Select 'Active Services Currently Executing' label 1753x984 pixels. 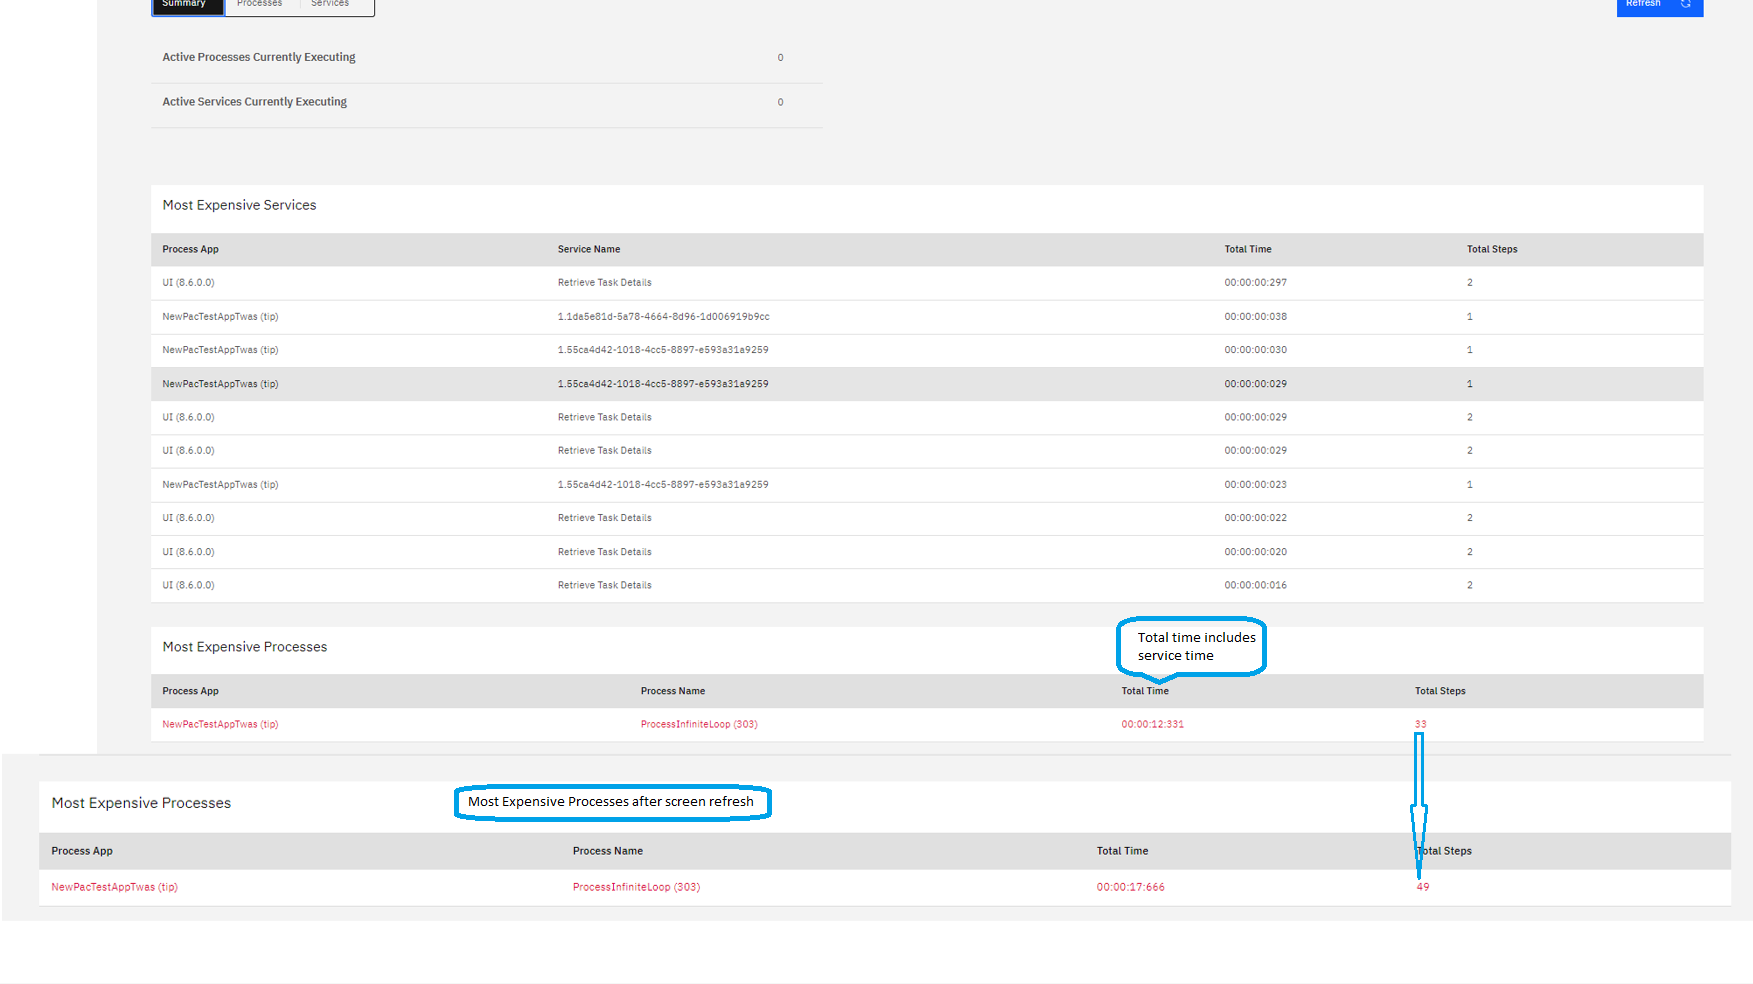[x=255, y=102]
